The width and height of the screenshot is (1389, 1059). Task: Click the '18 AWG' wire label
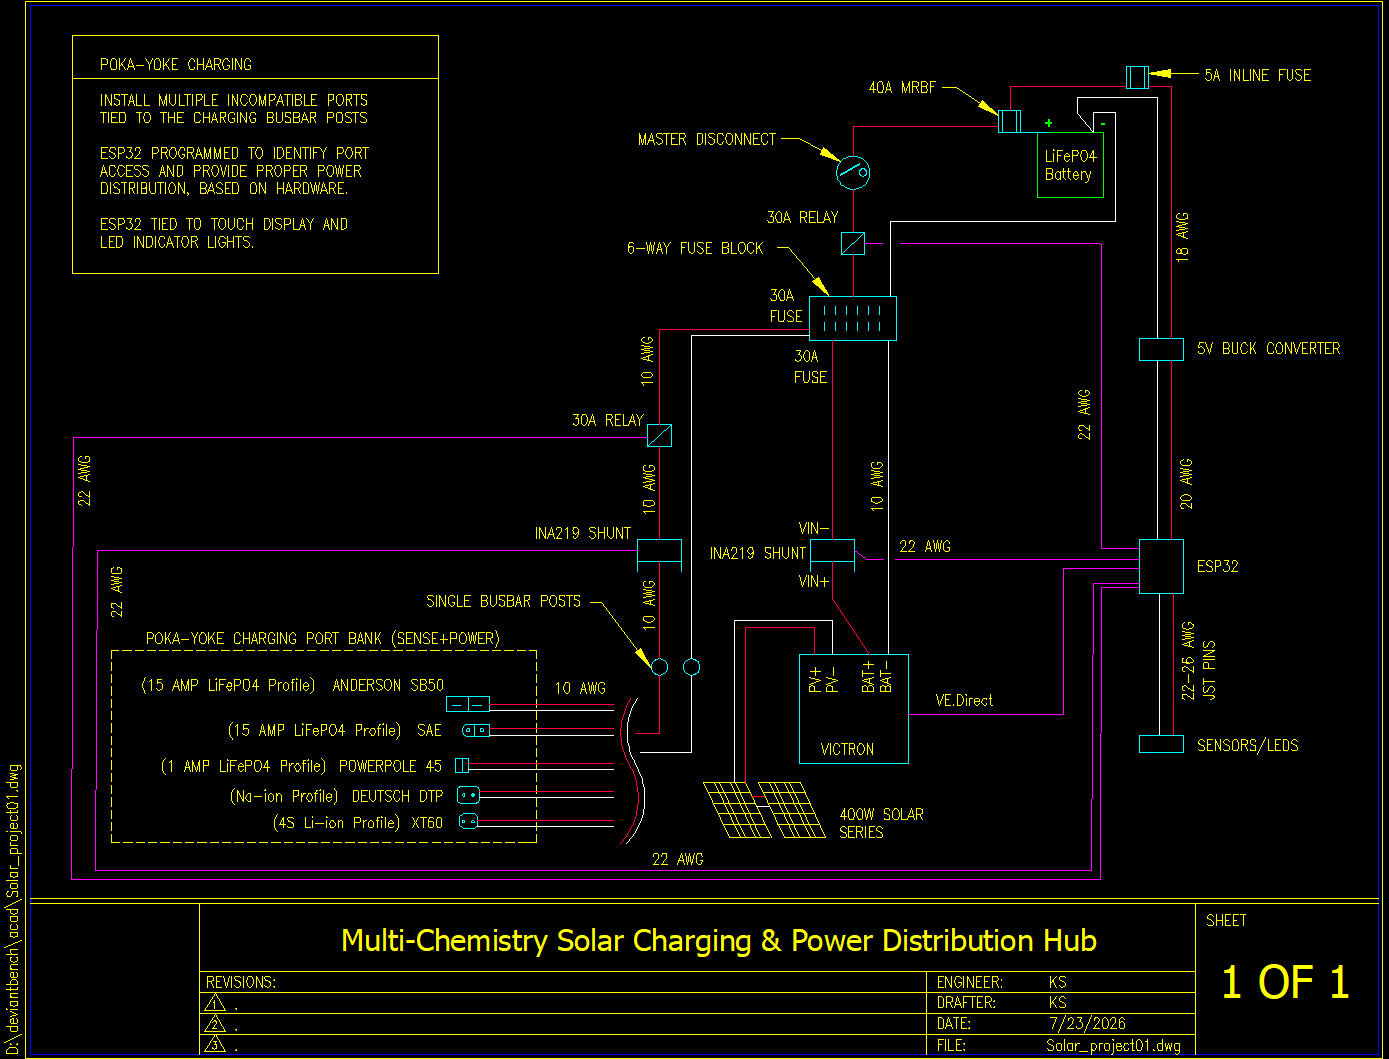(1183, 237)
